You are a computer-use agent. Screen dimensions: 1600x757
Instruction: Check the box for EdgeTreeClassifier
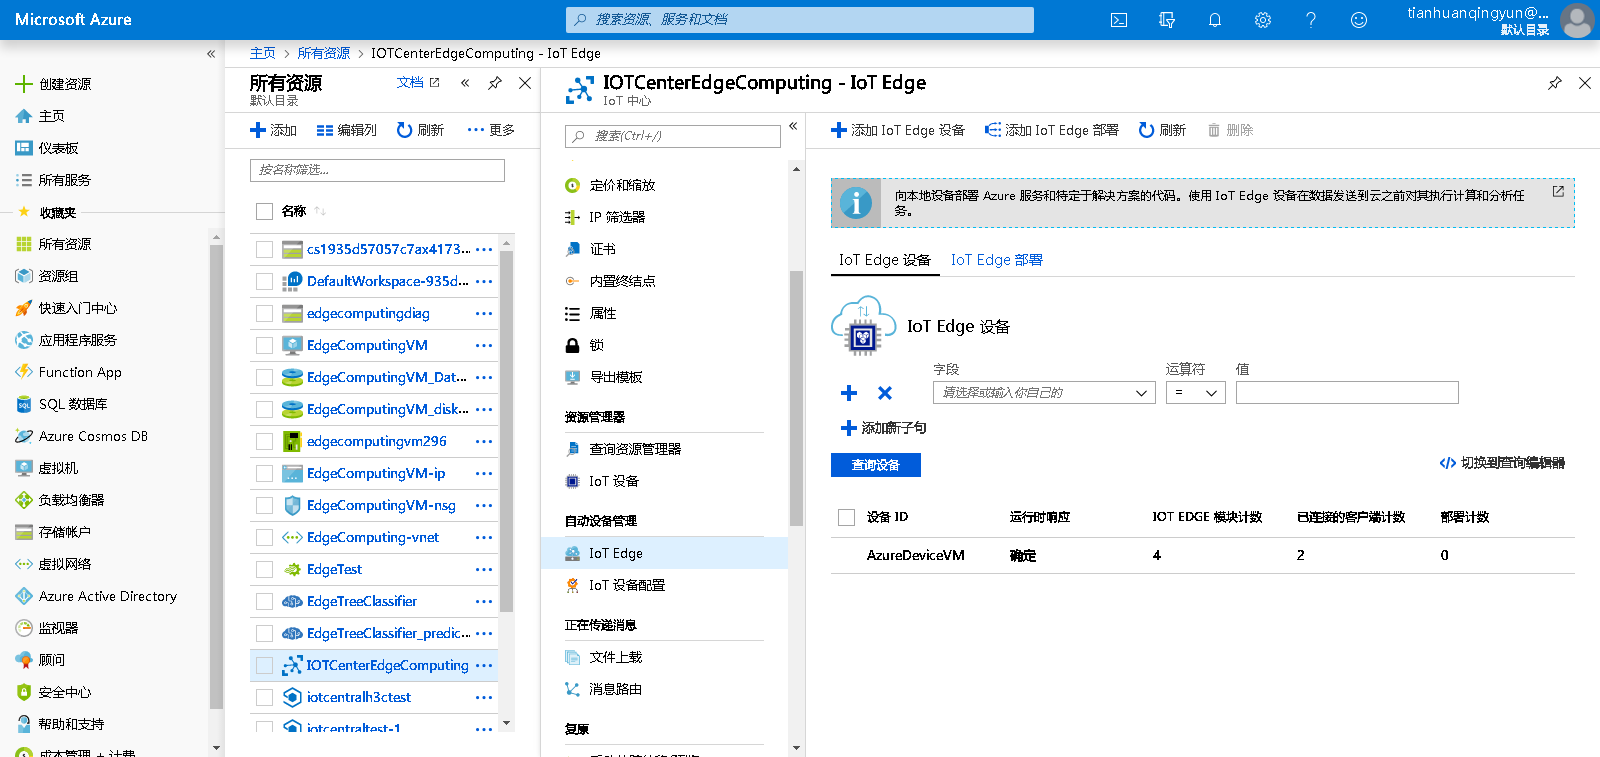point(264,601)
